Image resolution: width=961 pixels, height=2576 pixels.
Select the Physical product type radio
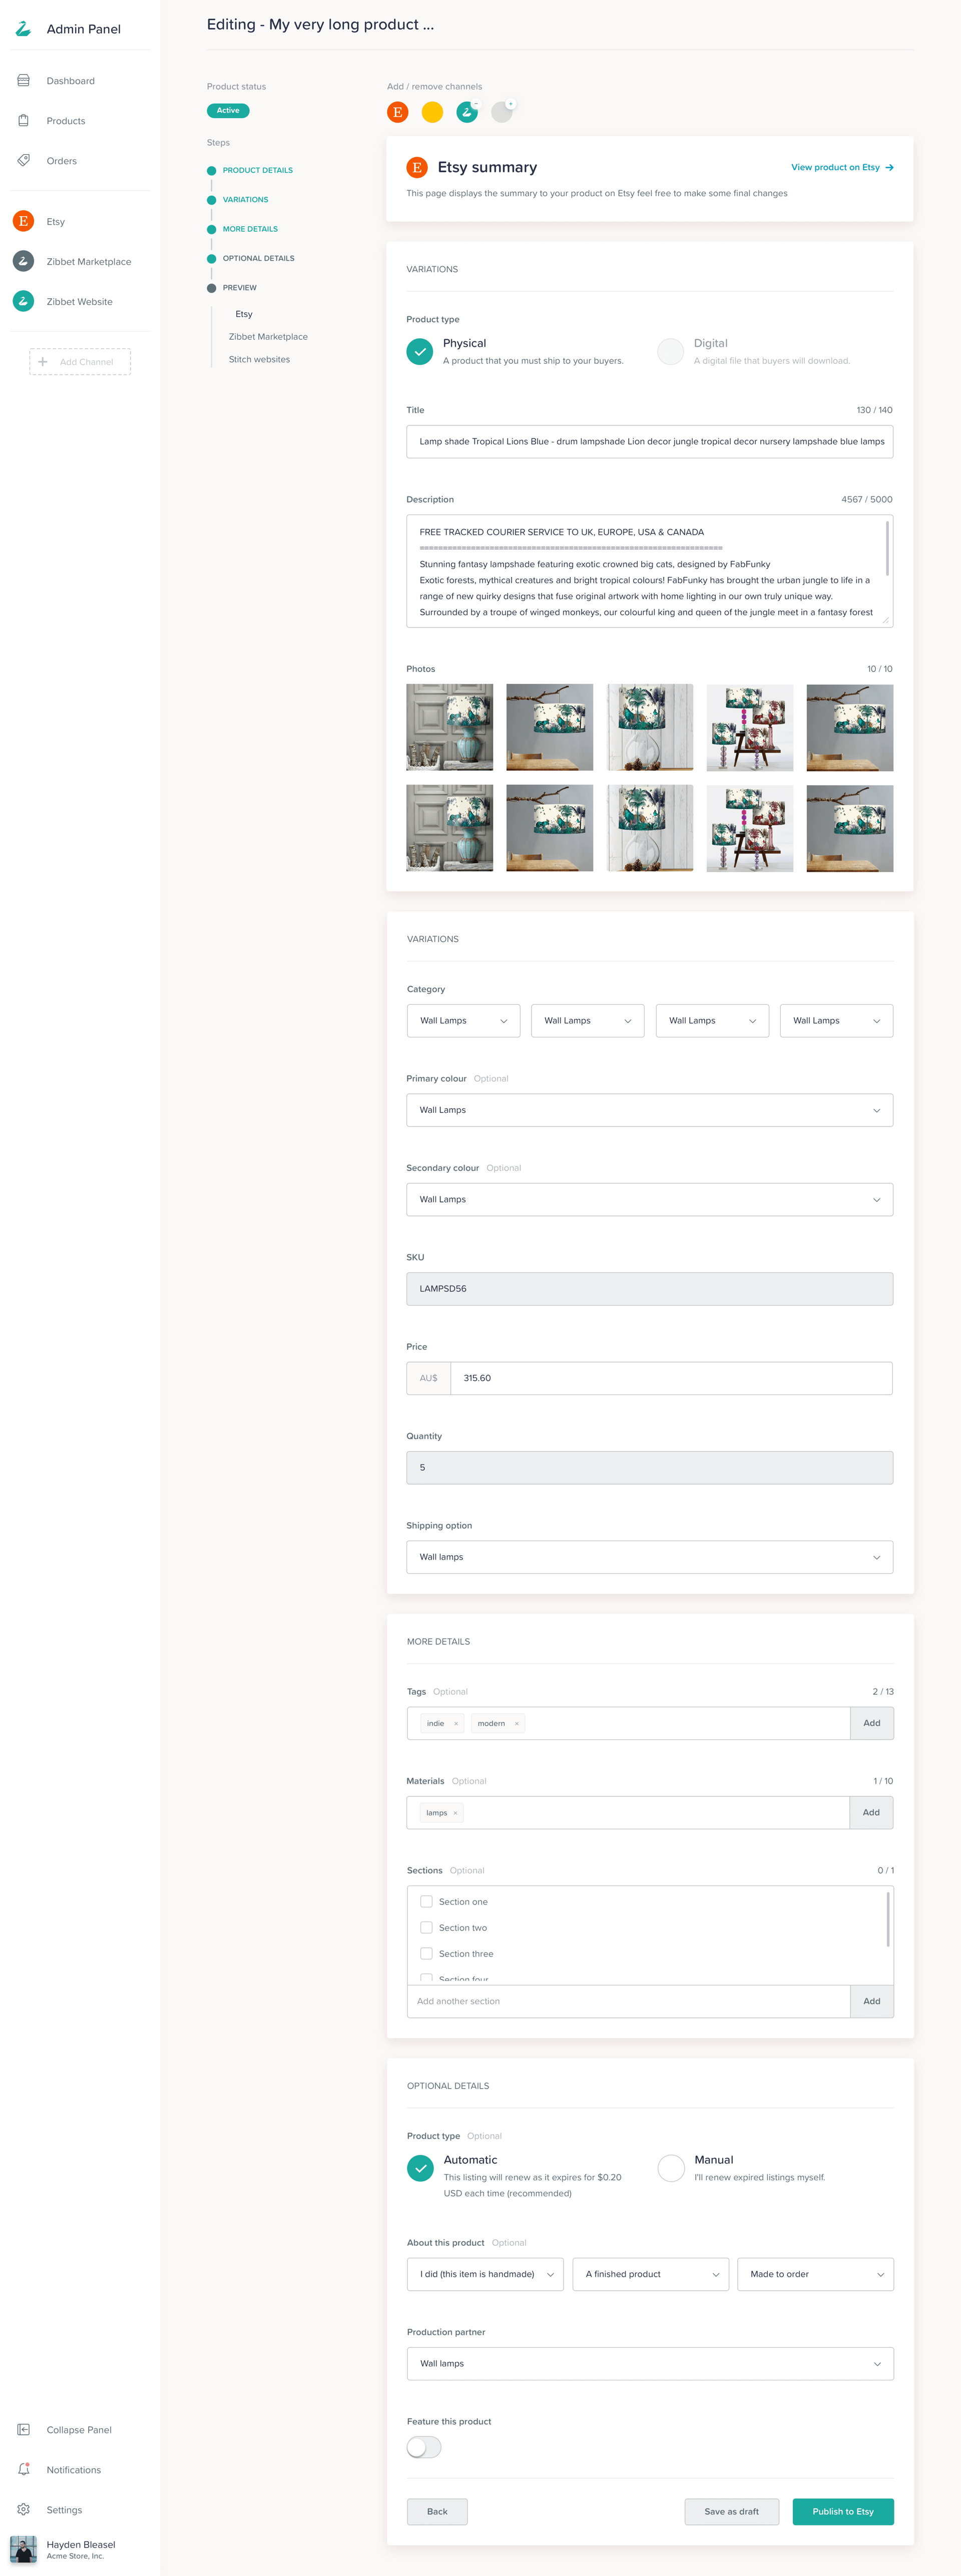420,351
